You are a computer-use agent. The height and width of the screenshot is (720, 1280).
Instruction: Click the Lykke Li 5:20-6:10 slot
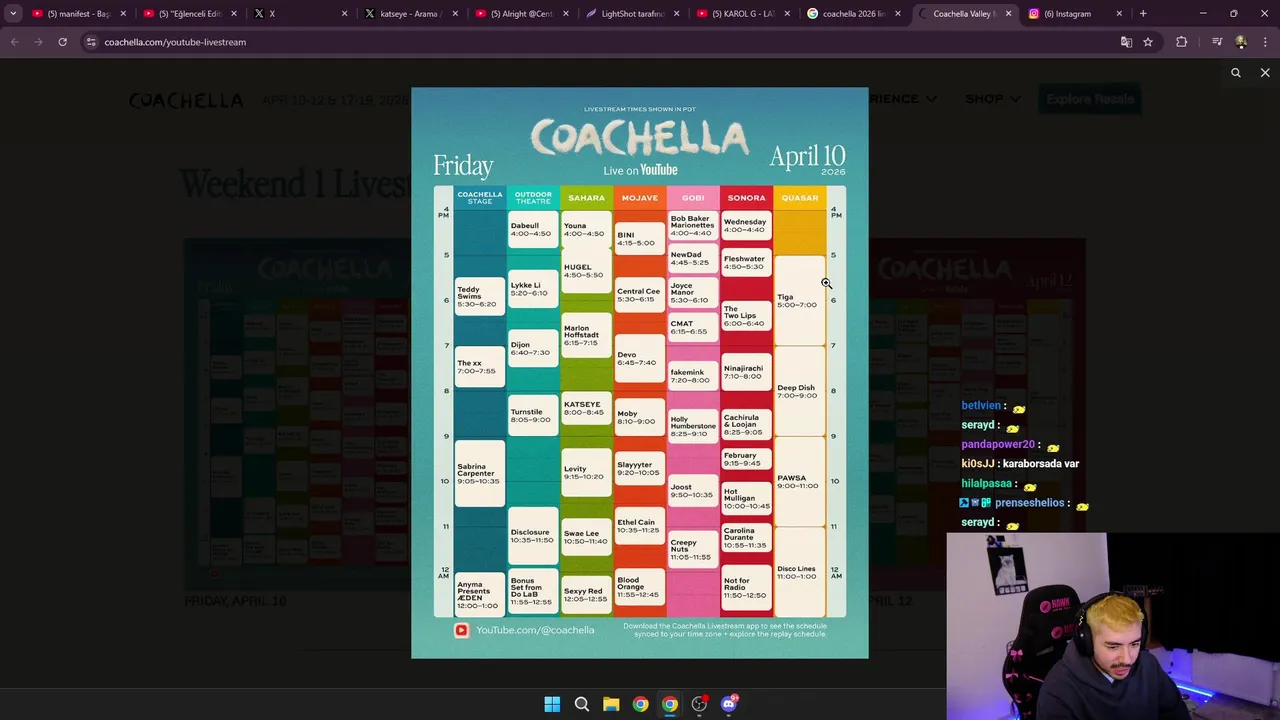tap(533, 289)
